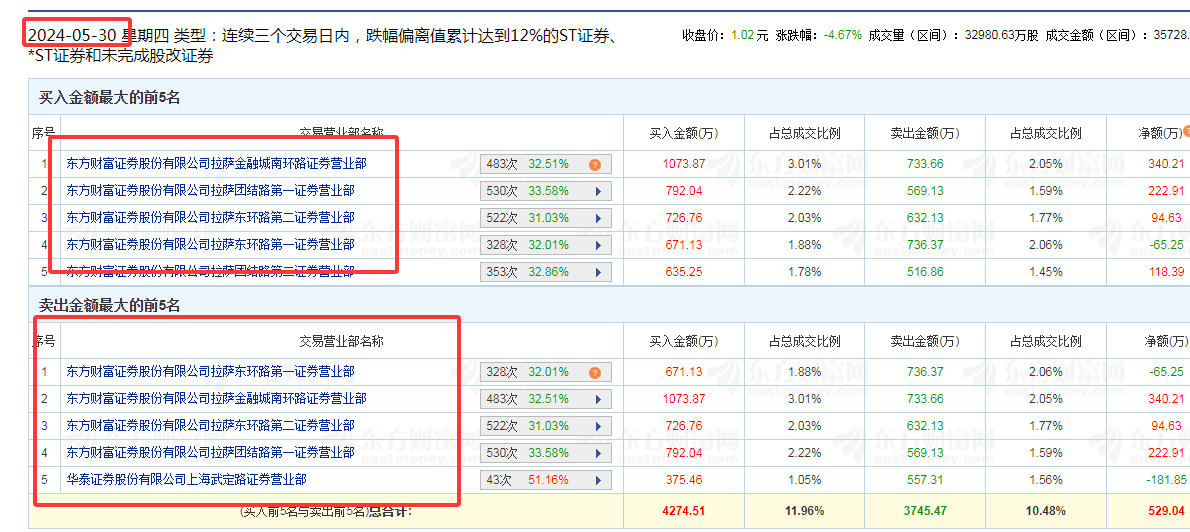Click sell ratio cell 1.56%
Screen dimensions: 1190x532
(1046, 480)
